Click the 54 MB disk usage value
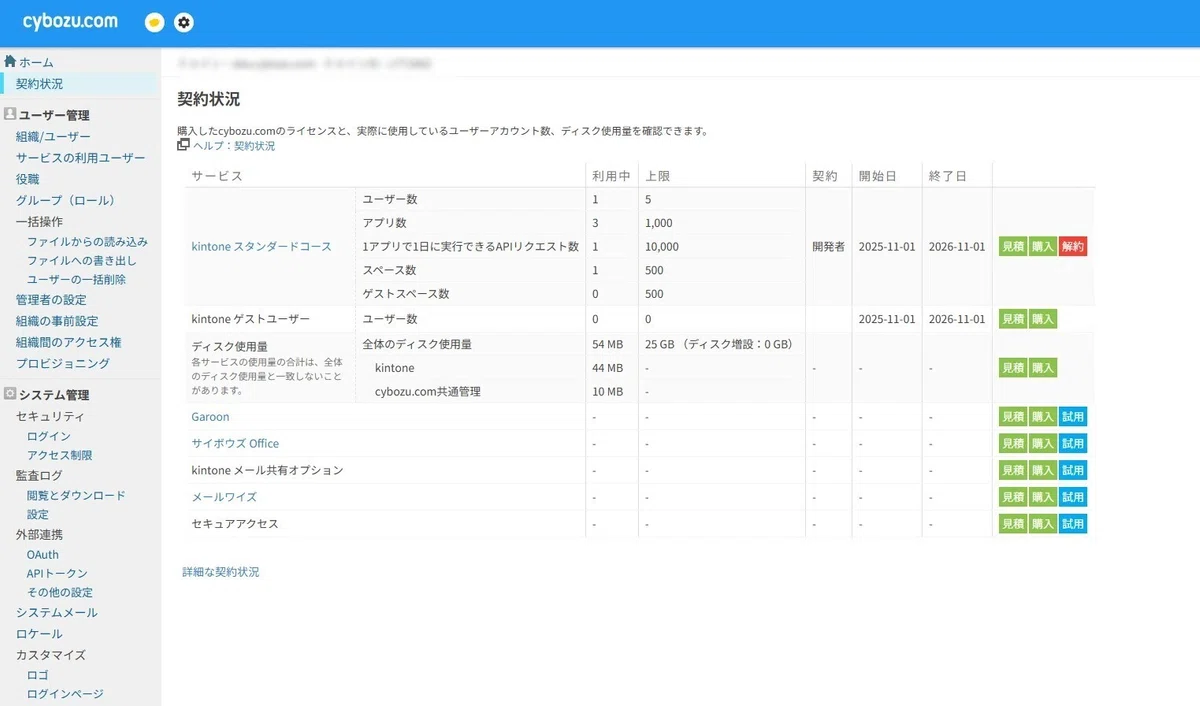Viewport: 1200px width, 706px height. (x=607, y=344)
